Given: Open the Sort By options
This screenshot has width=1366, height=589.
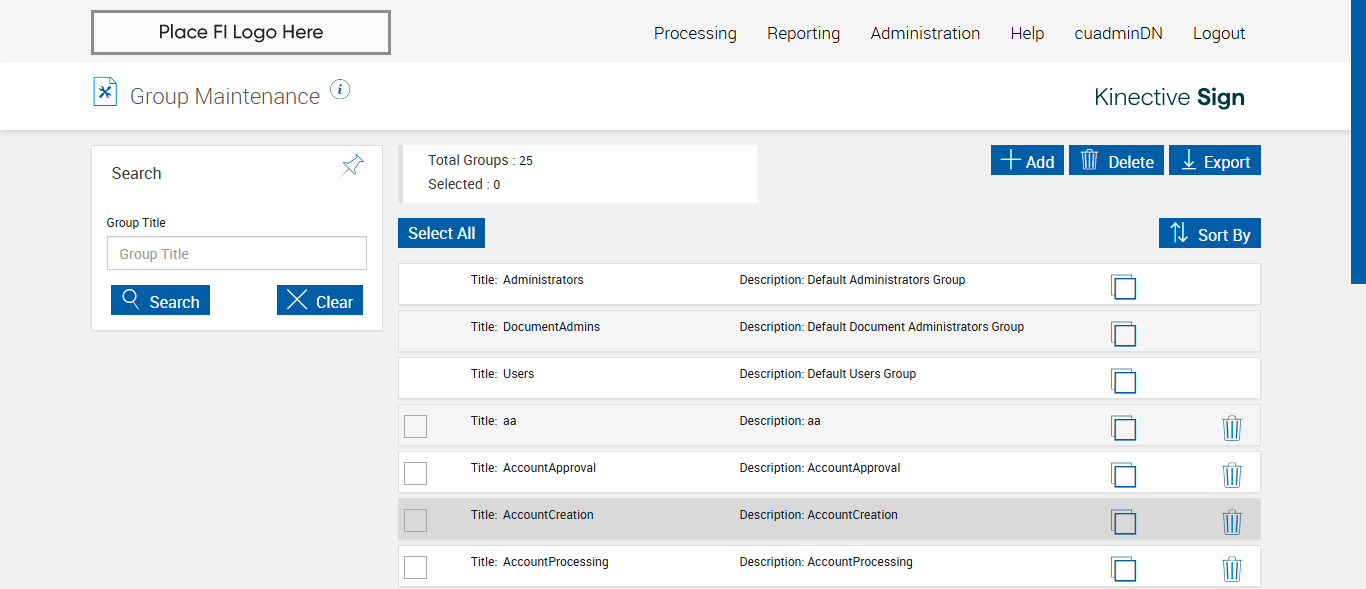Looking at the screenshot, I should pyautogui.click(x=1210, y=234).
